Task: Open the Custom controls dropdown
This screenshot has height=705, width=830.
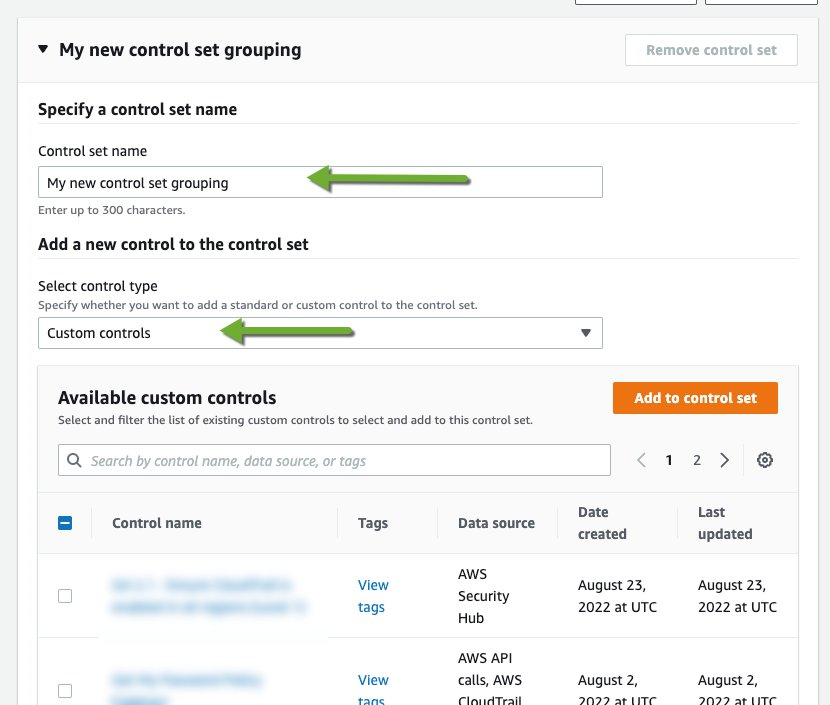Action: (320, 332)
